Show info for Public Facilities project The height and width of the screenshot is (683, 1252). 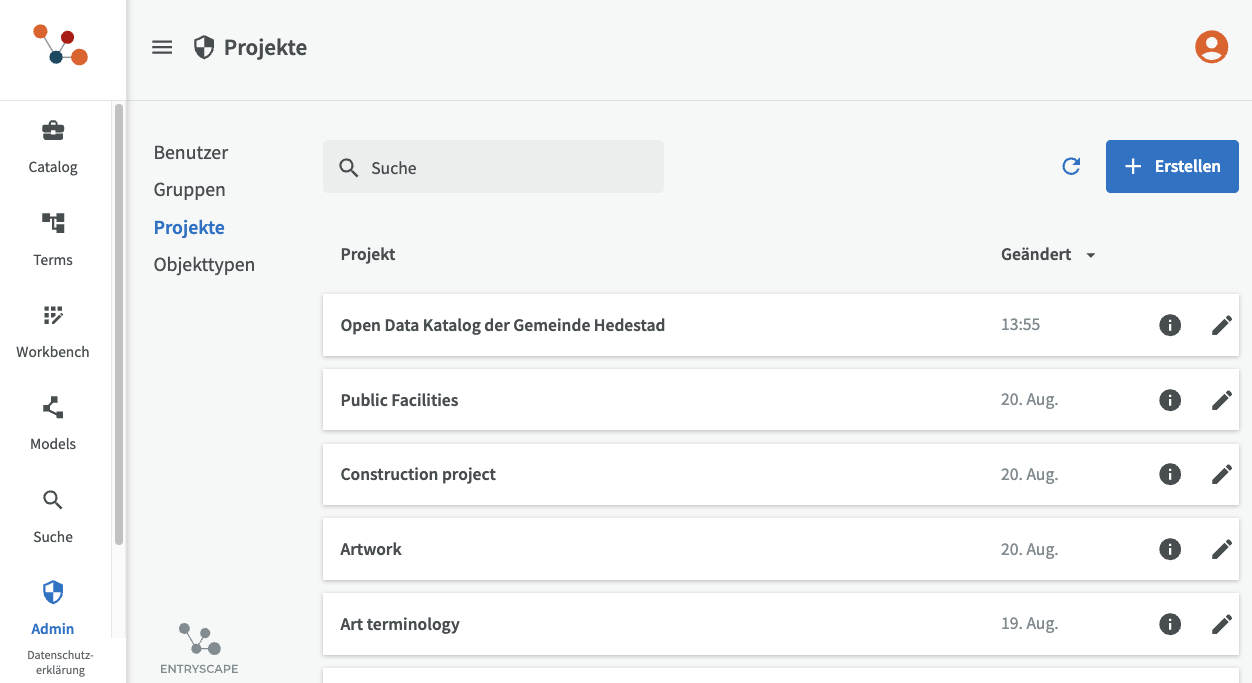1170,400
